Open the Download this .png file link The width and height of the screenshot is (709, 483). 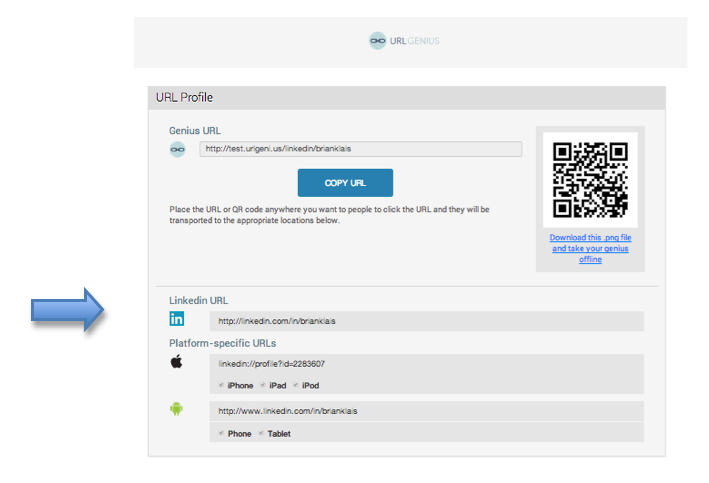591,248
